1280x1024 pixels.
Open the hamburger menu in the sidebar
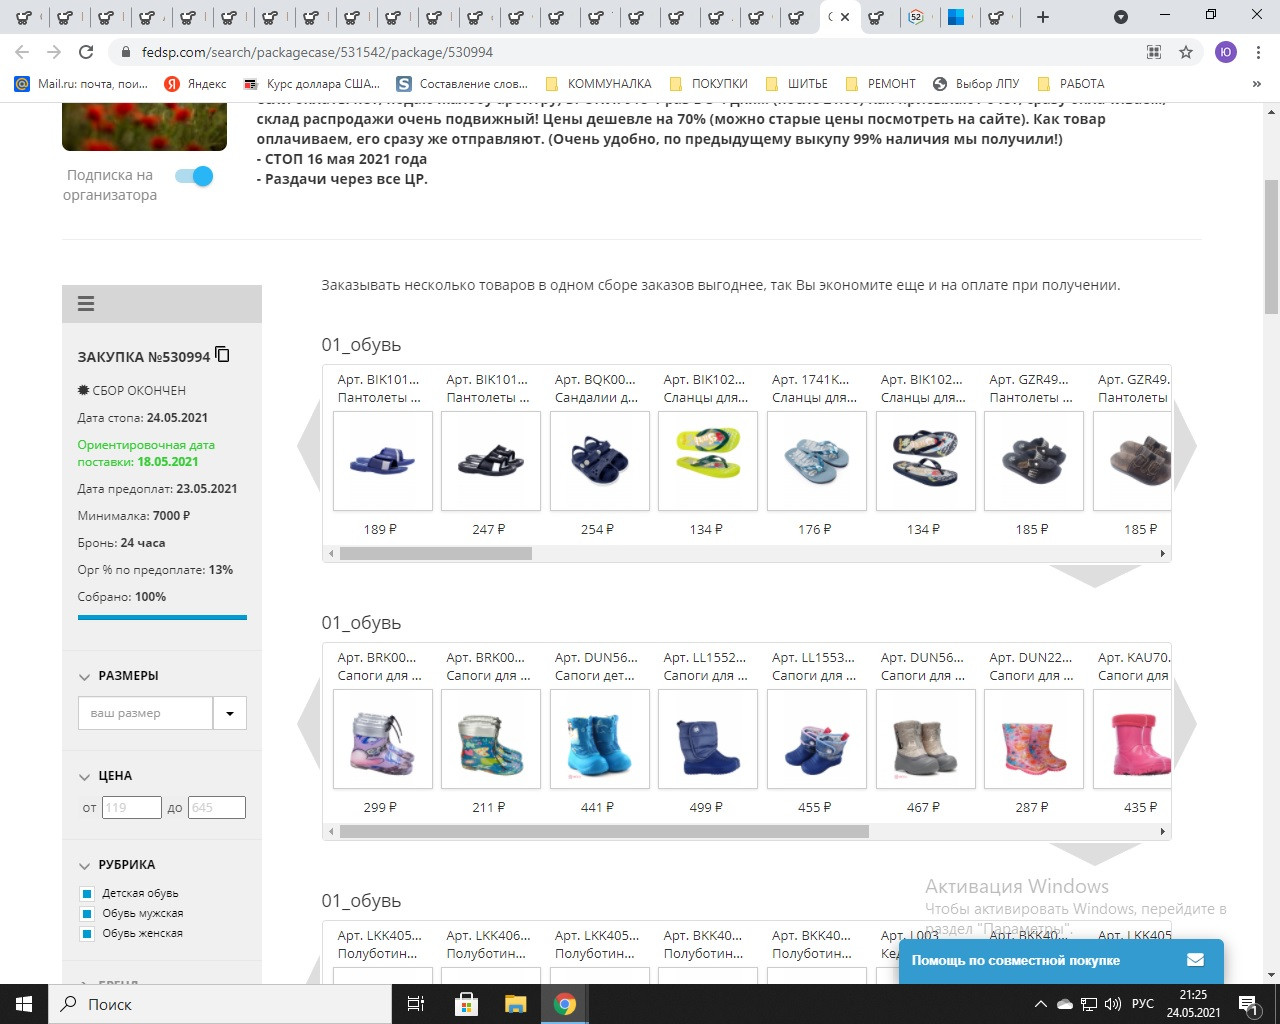(86, 304)
